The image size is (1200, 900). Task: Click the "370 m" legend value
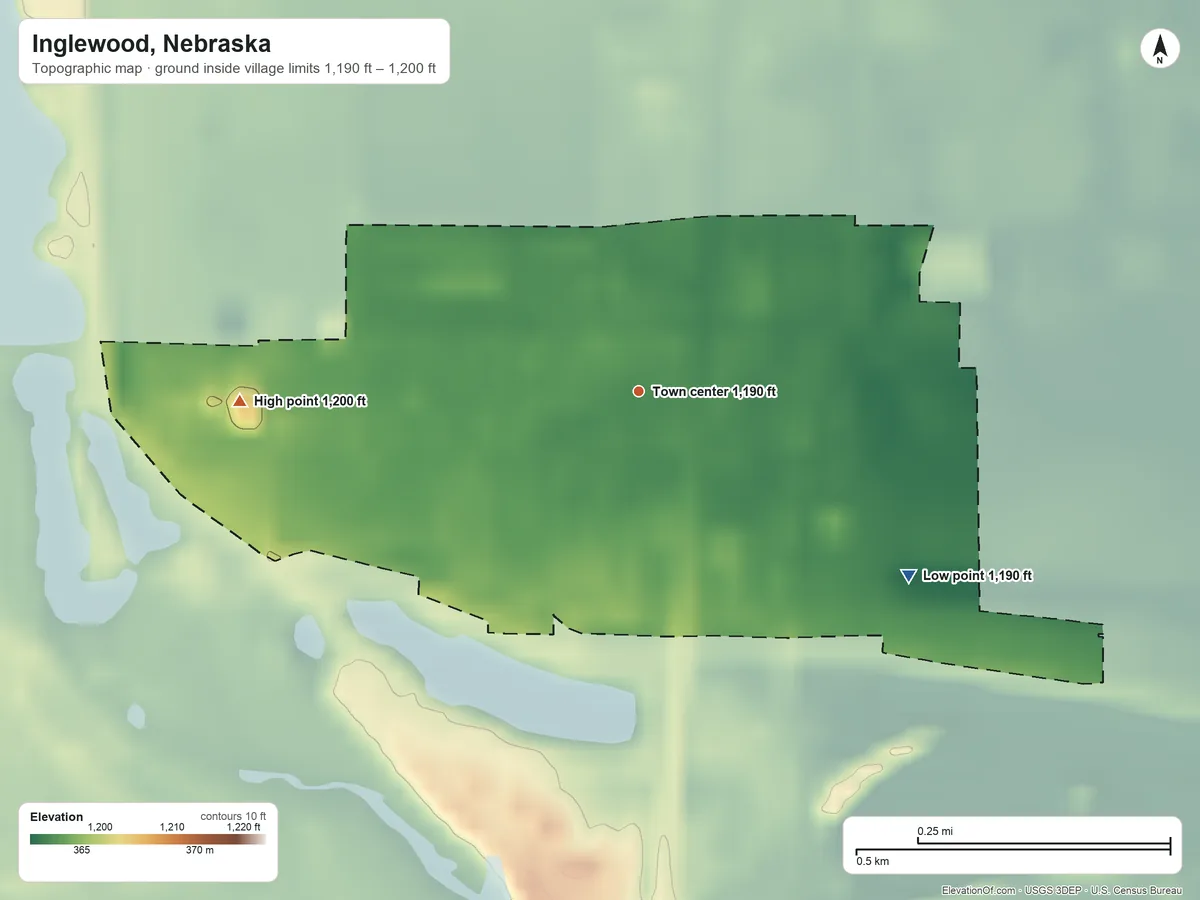[200, 850]
